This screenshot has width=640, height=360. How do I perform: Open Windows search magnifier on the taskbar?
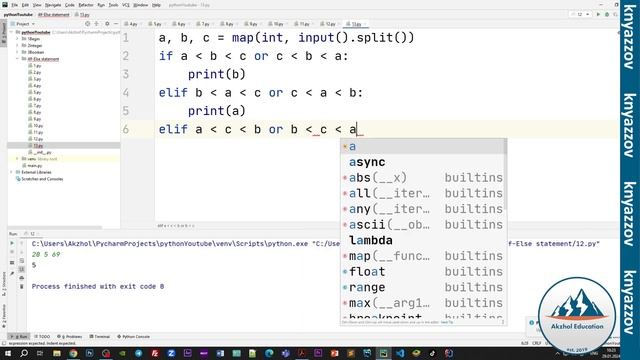coord(24,353)
